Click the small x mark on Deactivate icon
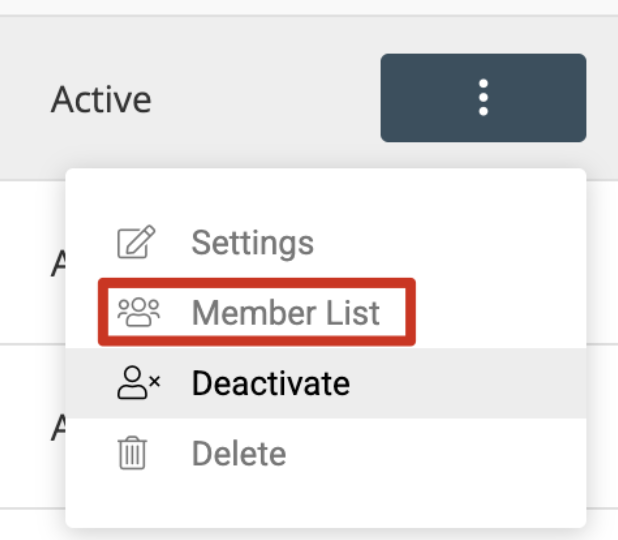The image size is (618, 540). [x=155, y=381]
